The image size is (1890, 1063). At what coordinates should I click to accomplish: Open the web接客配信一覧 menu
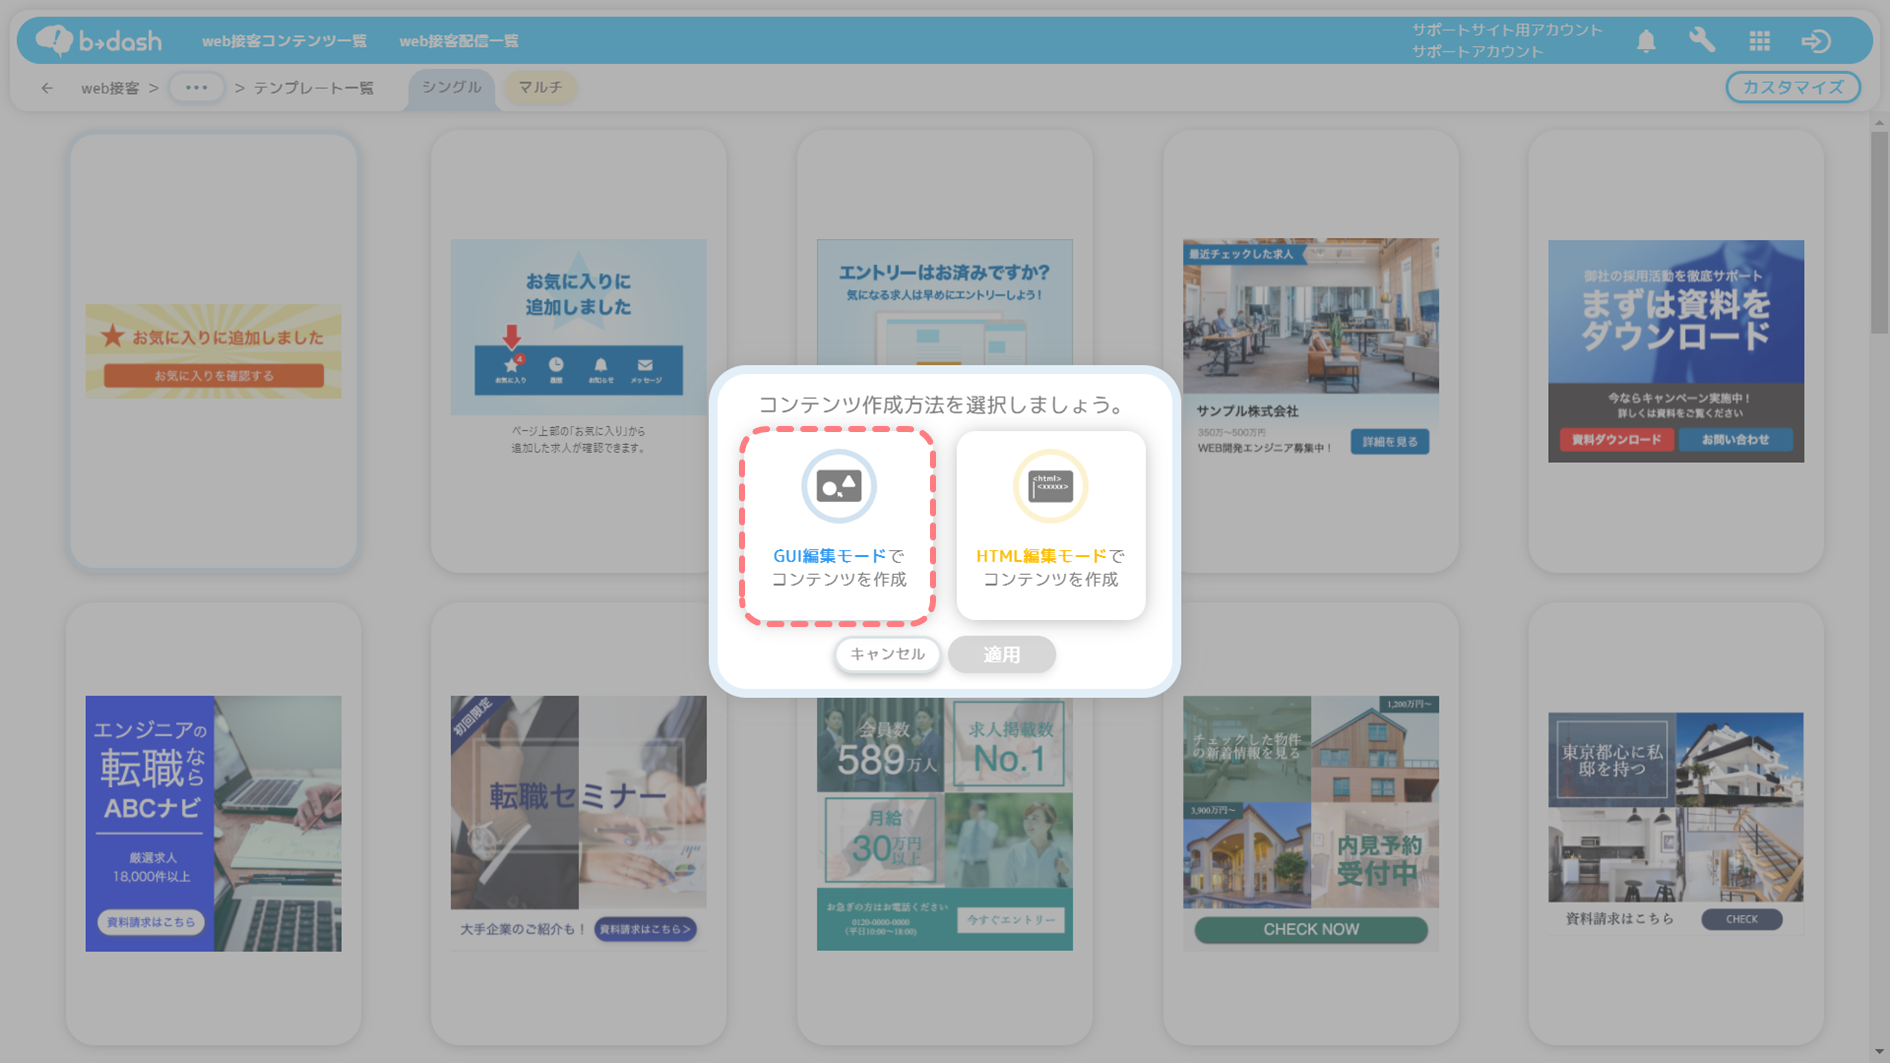tap(459, 41)
